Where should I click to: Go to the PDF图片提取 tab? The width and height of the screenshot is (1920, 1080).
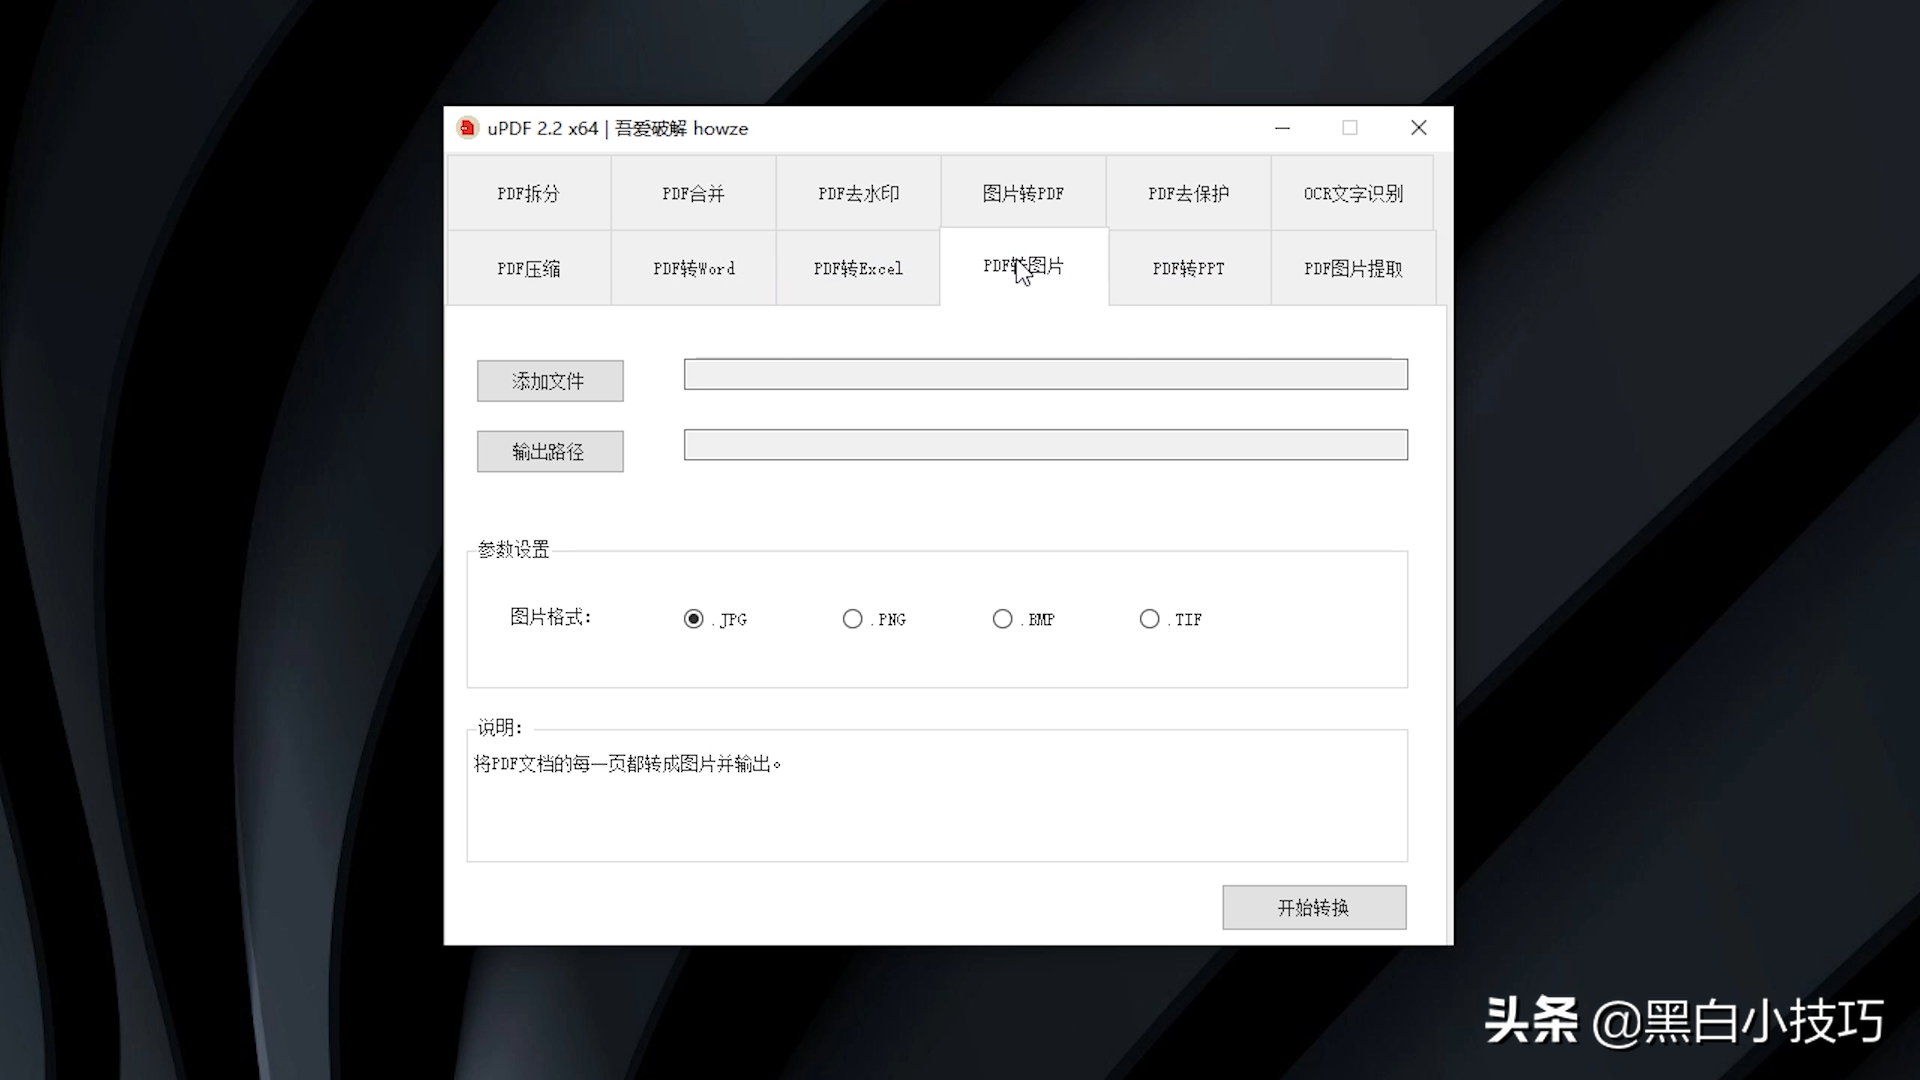click(x=1353, y=268)
